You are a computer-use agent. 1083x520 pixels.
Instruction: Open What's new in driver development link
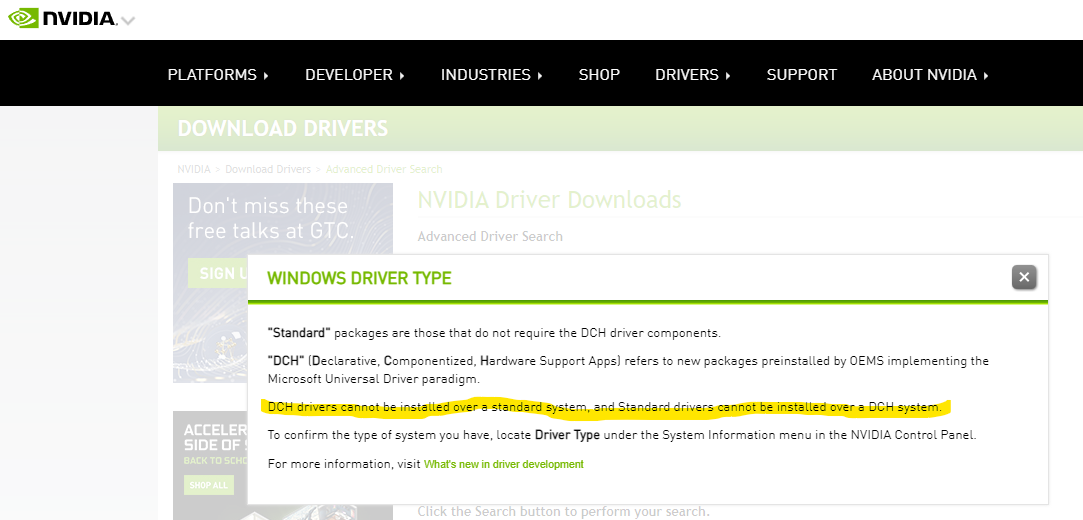(504, 465)
